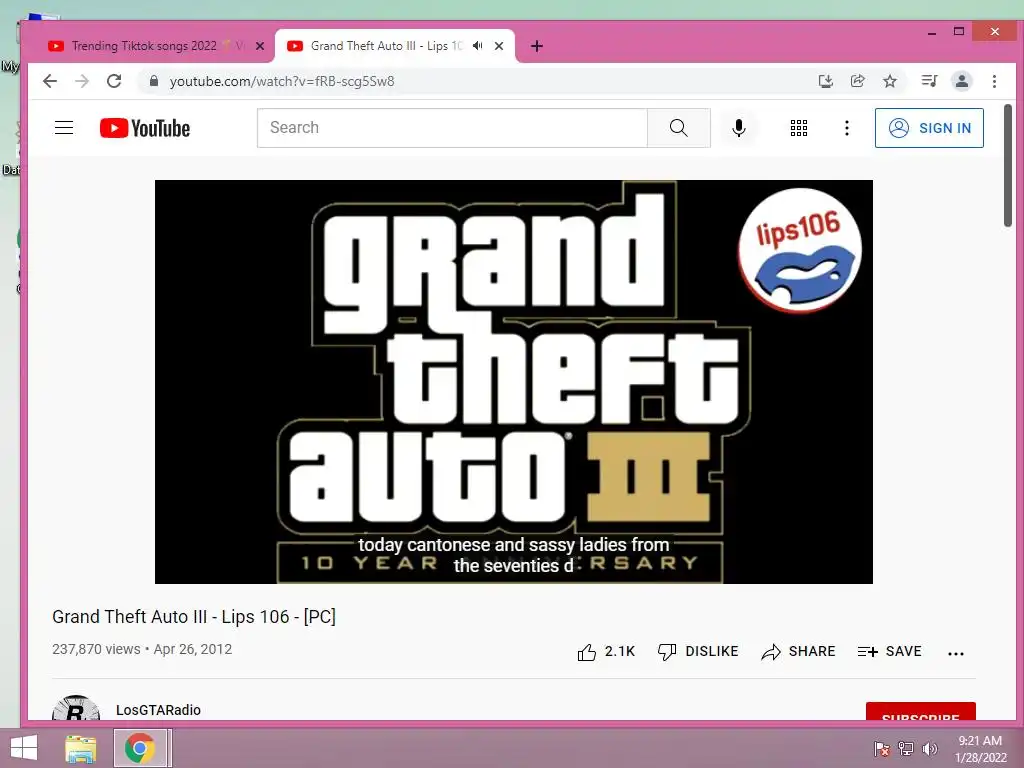This screenshot has height=768, width=1024.
Task: Open the Chrome three-dot menu
Action: pos(994,81)
